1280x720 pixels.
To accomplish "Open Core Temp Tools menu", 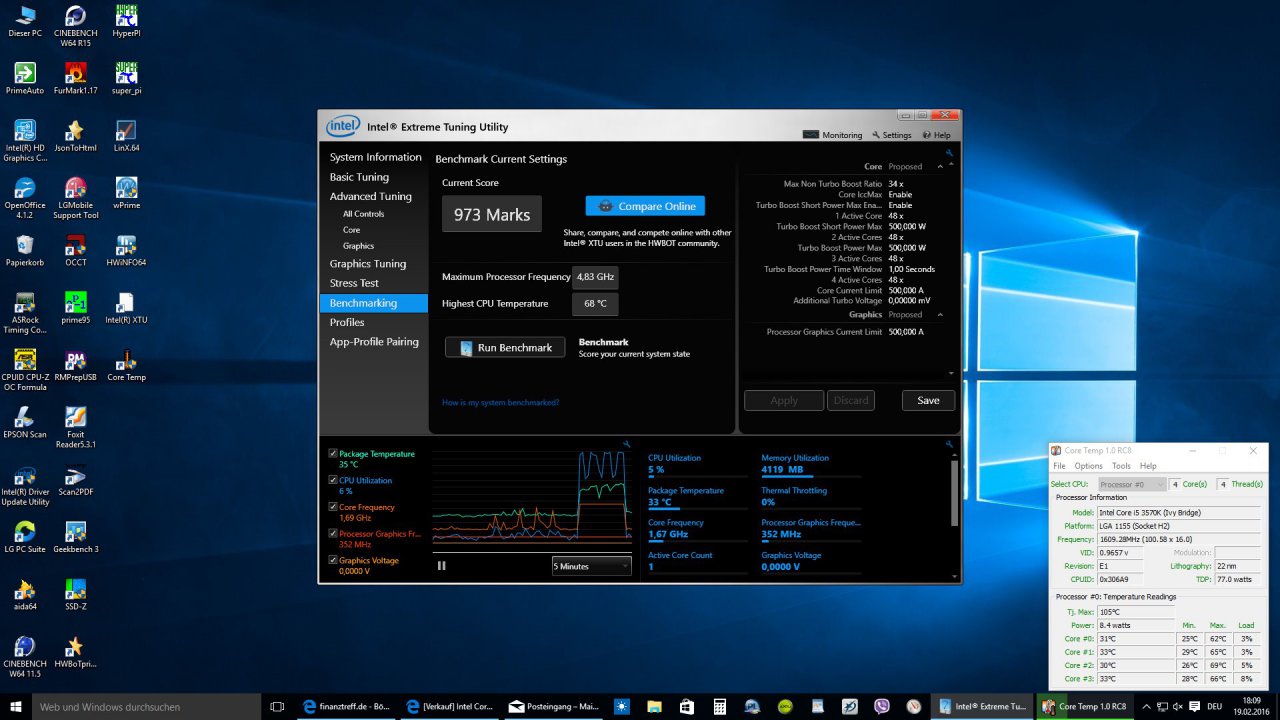I will [x=1121, y=466].
